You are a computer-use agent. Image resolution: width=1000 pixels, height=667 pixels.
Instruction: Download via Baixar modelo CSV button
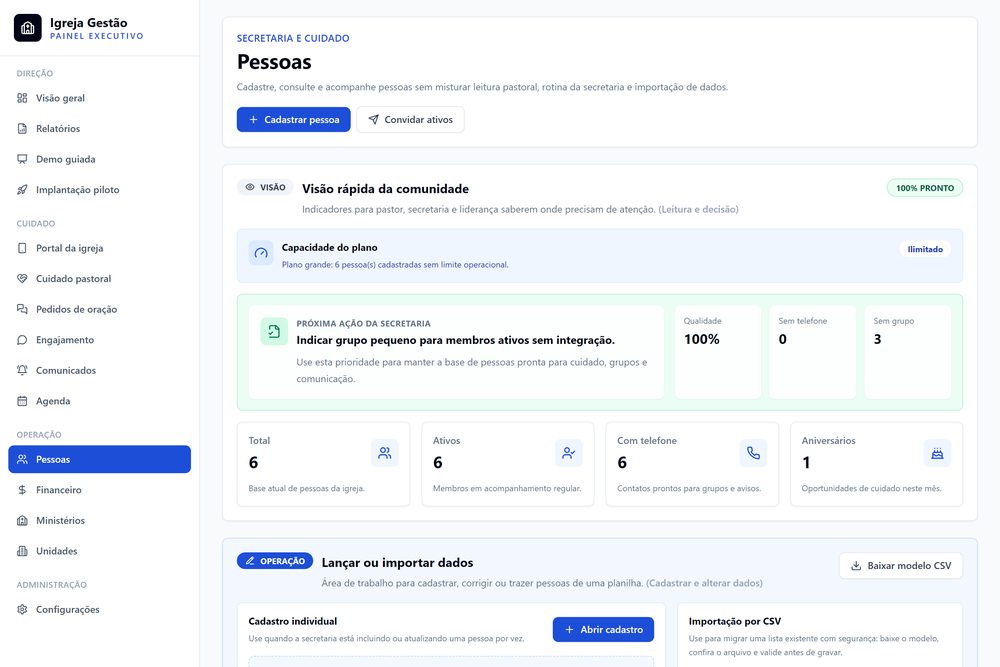tap(901, 566)
